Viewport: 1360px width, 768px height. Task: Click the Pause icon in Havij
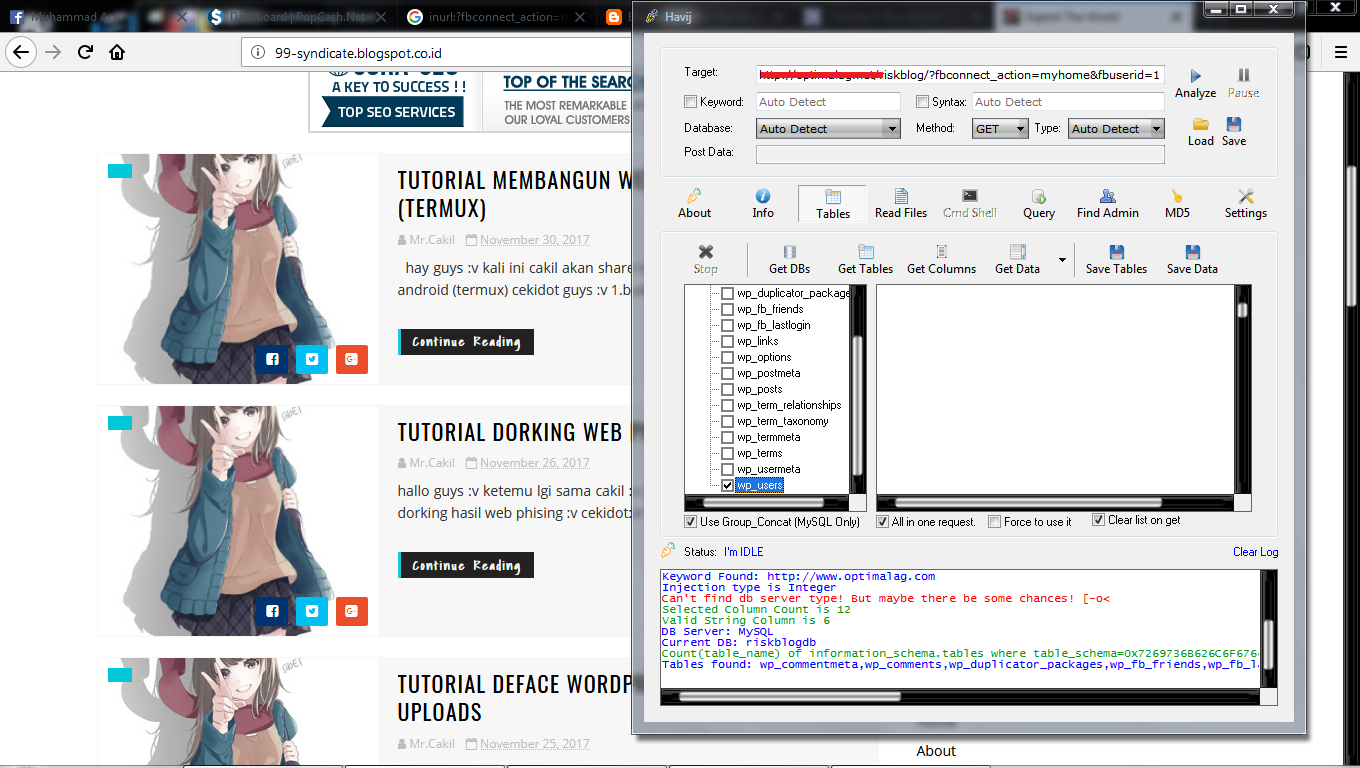pos(1244,75)
